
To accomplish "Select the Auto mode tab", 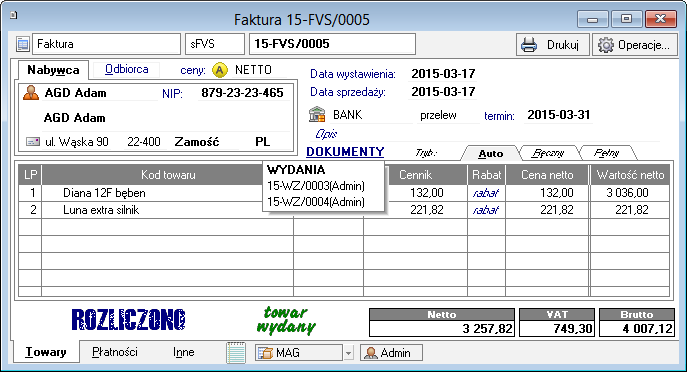I will click(x=490, y=153).
